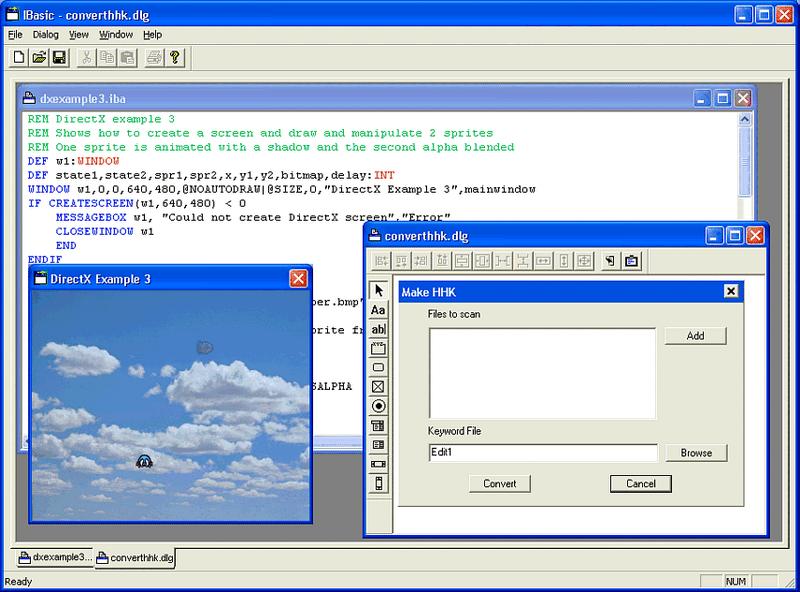Select the arrow pointer tool in dialog editor

(x=378, y=290)
